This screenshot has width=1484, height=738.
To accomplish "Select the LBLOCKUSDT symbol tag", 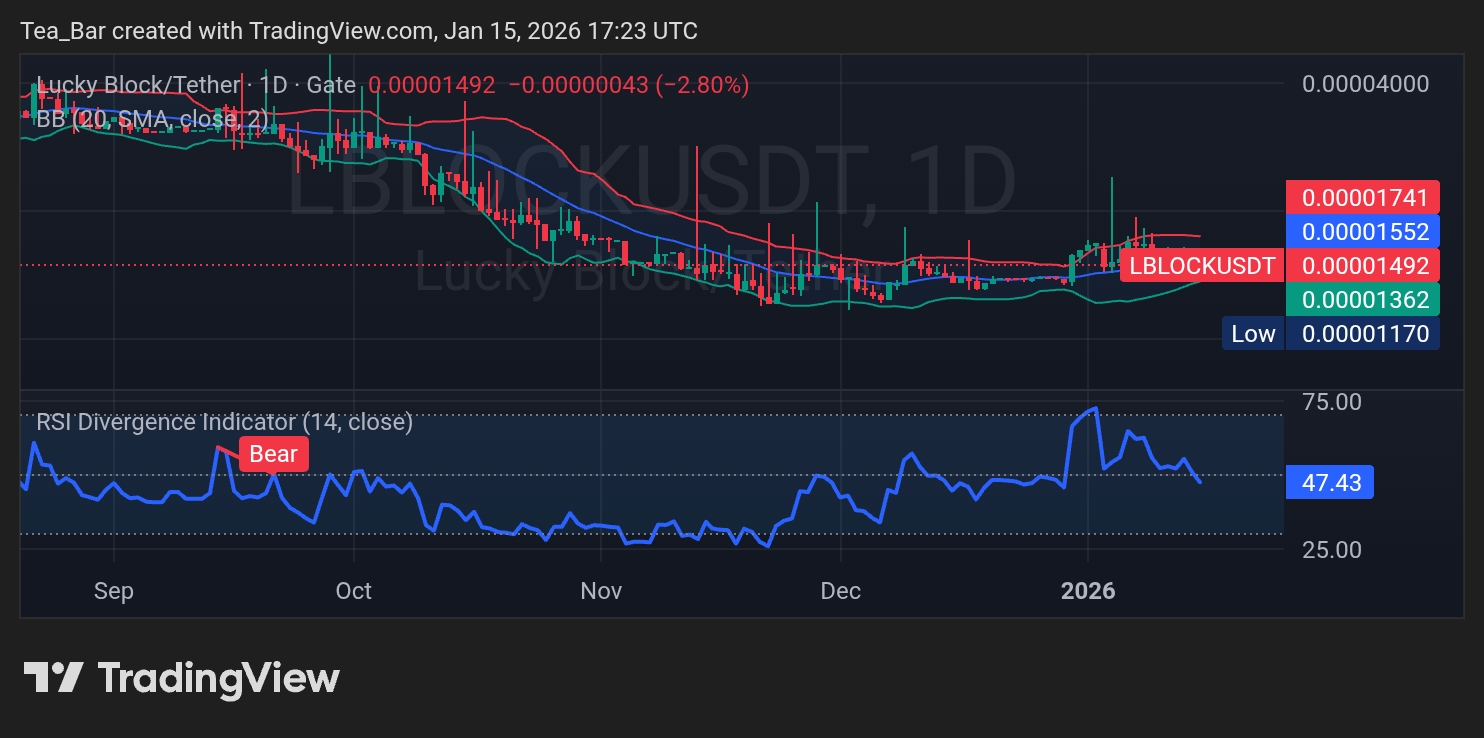I will 1202,265.
